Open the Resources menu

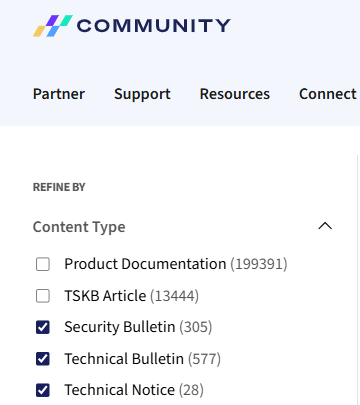[x=235, y=94]
